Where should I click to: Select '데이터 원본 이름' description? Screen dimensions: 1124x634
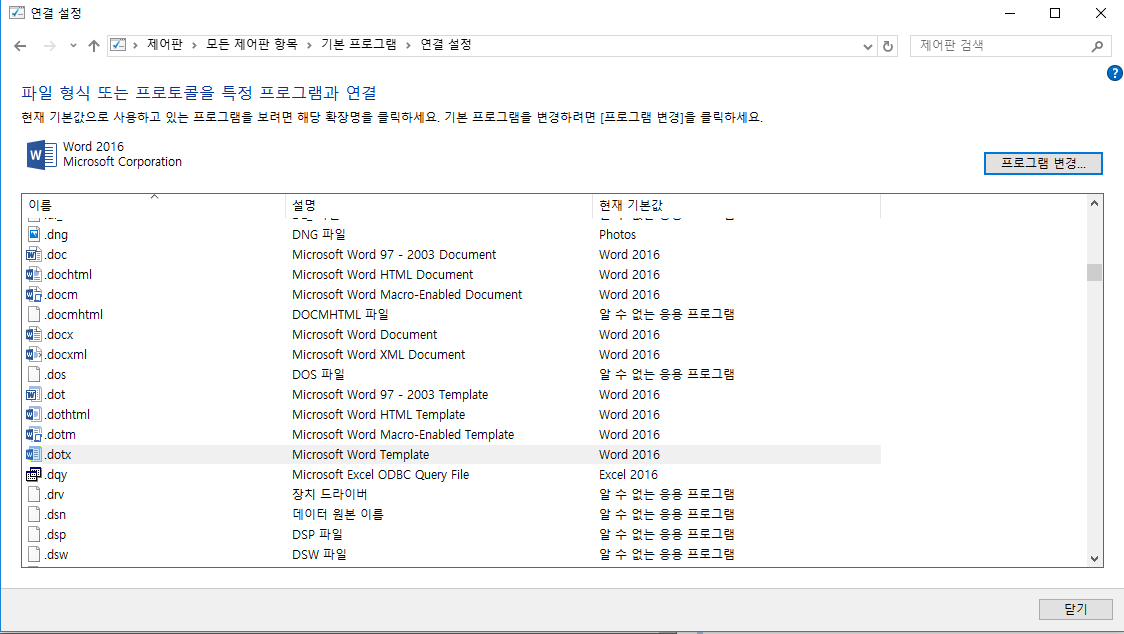pos(337,514)
